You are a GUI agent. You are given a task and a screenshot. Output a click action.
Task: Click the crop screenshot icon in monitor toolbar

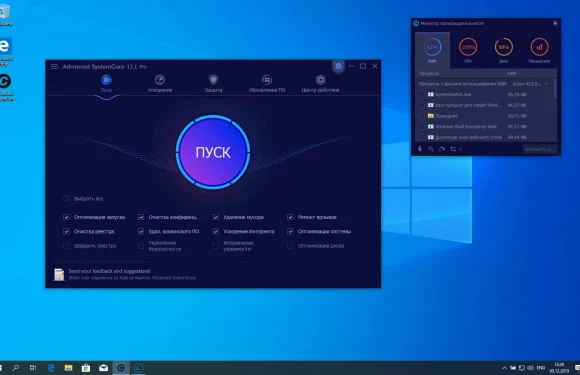tap(453, 149)
